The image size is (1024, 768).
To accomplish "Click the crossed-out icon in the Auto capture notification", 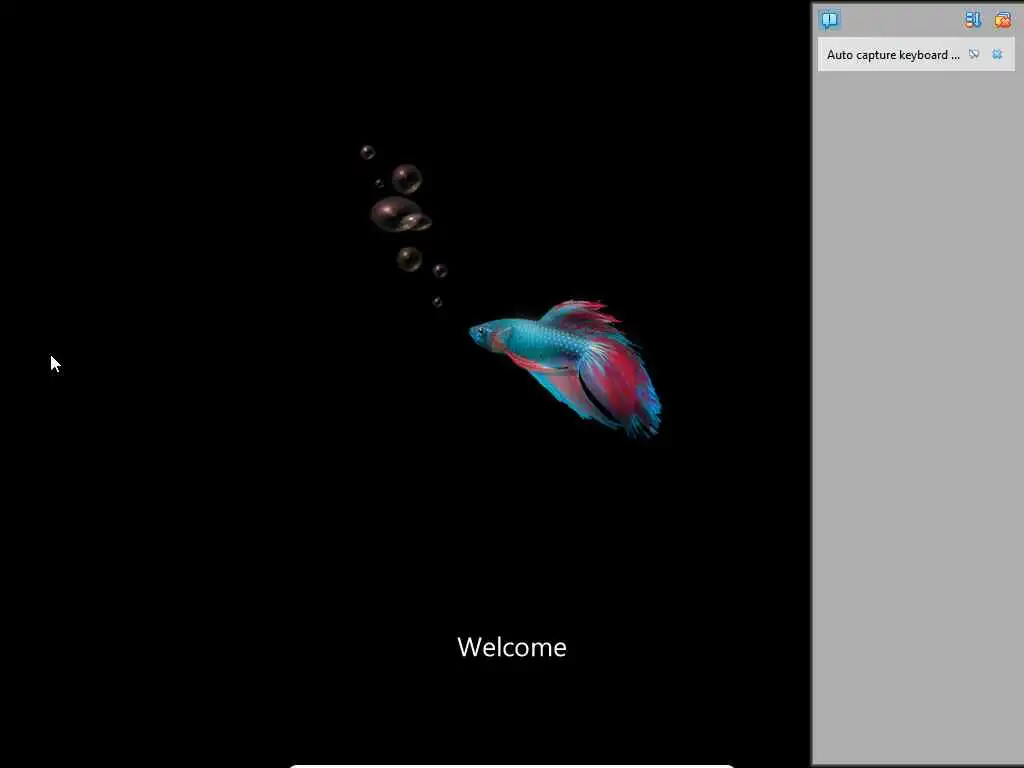I will tap(974, 55).
